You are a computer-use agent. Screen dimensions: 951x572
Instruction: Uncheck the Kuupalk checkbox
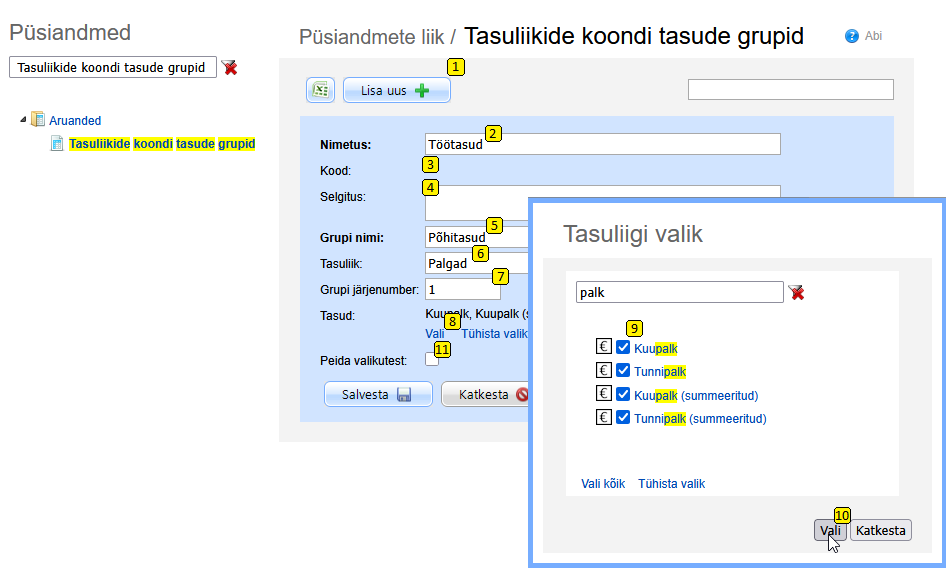pyautogui.click(x=623, y=348)
